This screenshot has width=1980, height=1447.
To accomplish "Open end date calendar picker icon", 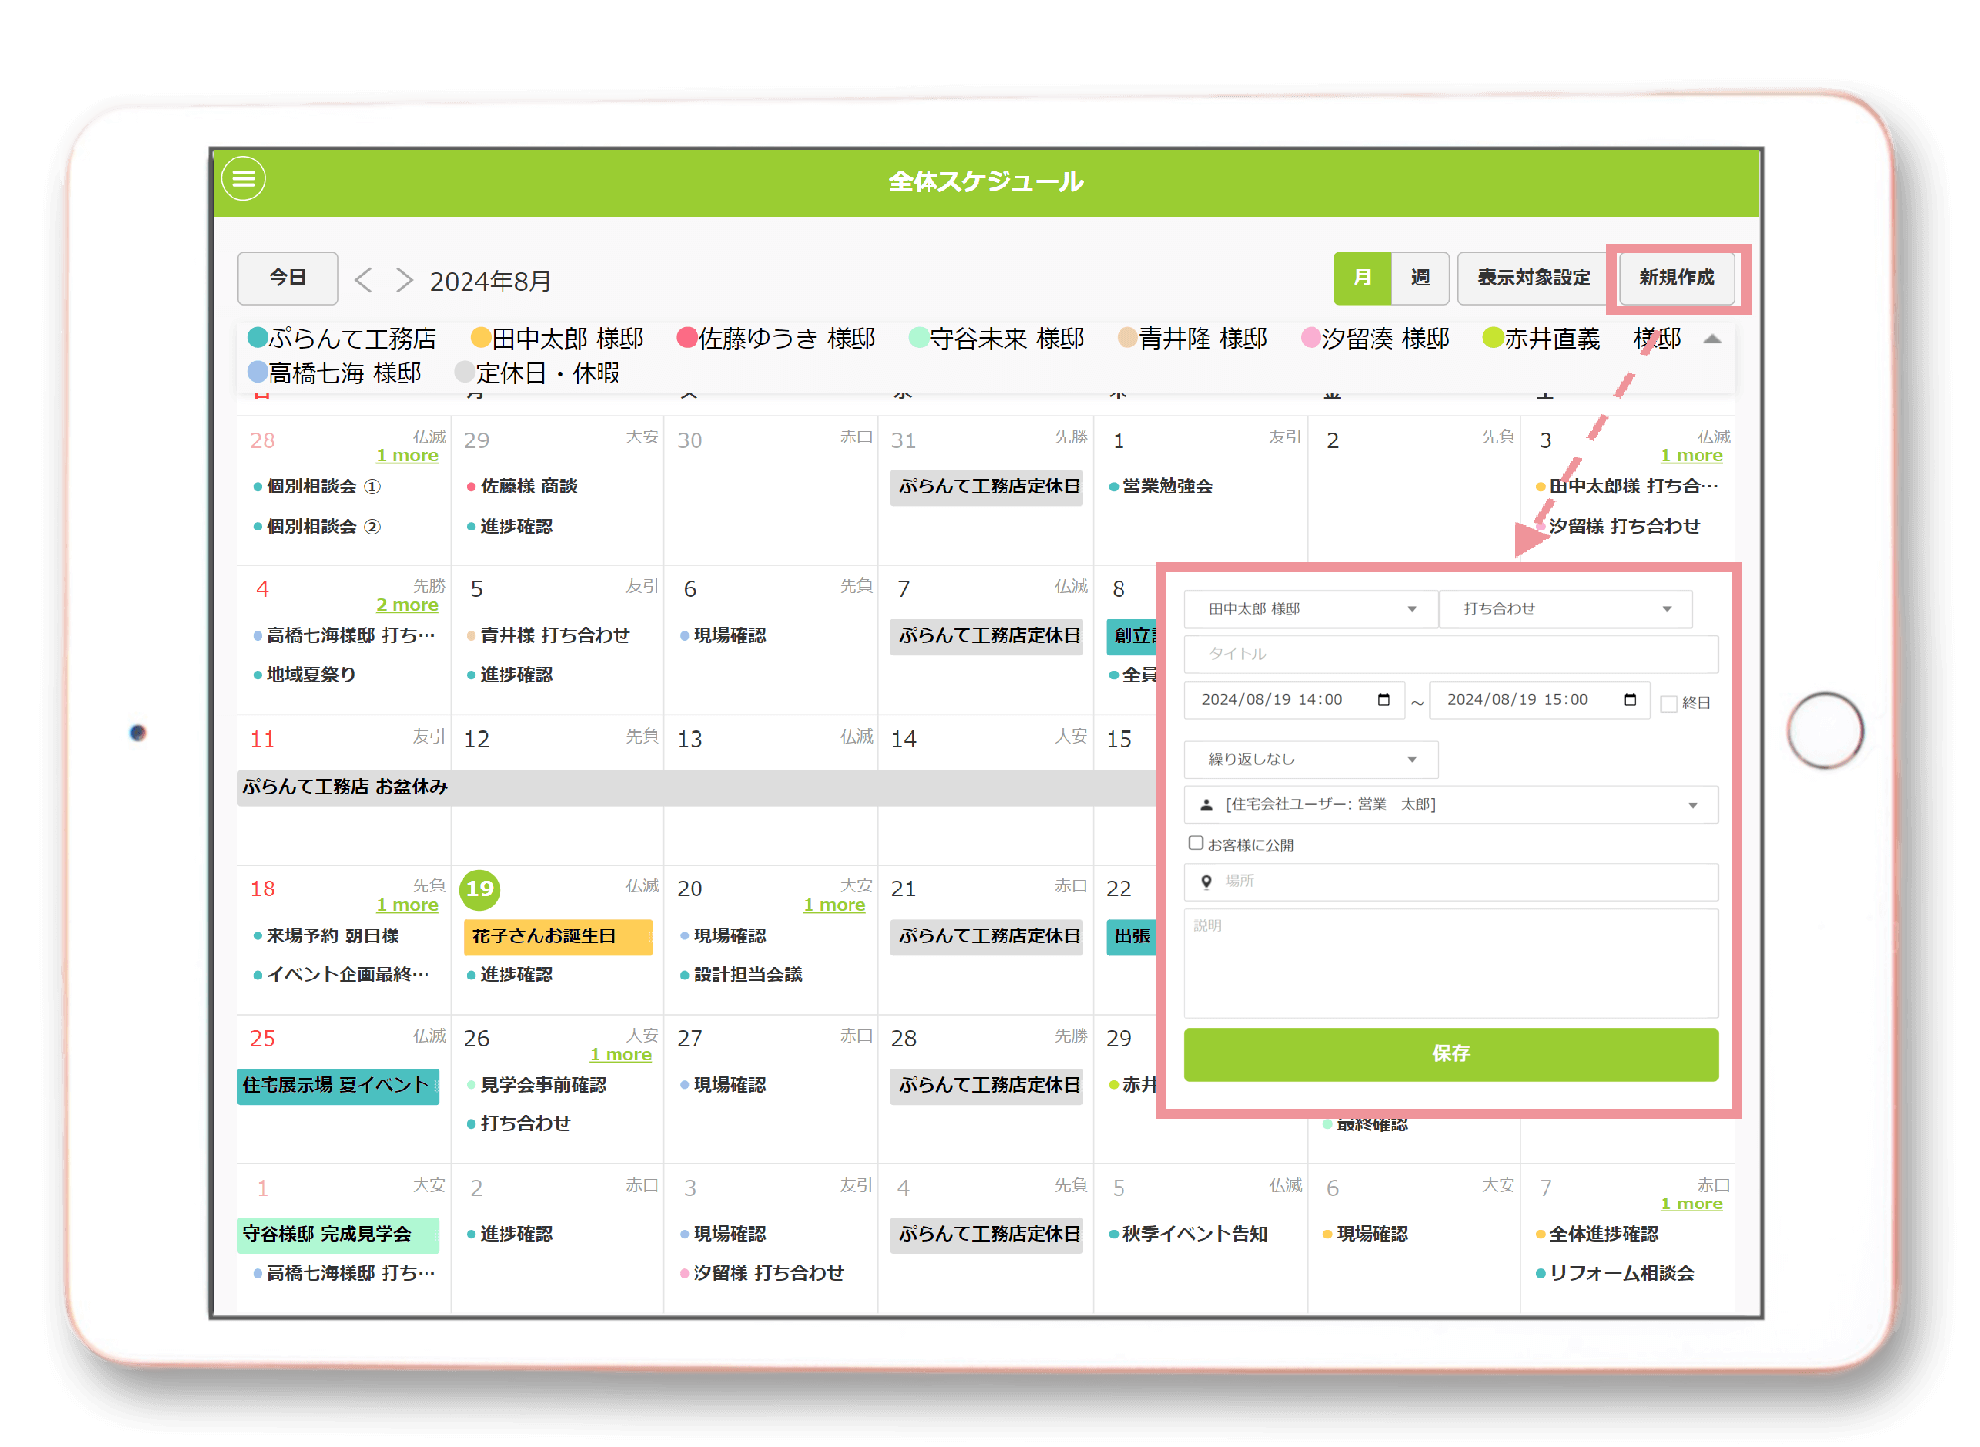I will pos(1630,700).
